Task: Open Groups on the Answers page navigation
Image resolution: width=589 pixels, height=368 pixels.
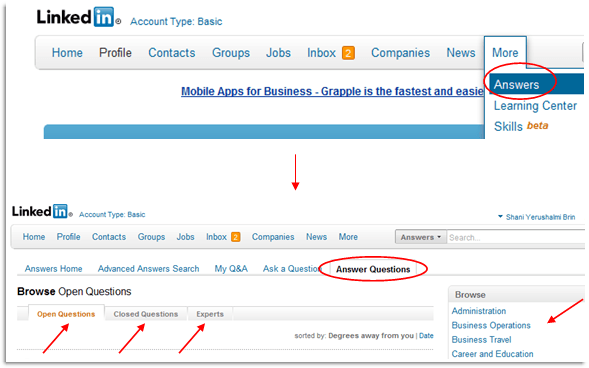Action: (151, 237)
